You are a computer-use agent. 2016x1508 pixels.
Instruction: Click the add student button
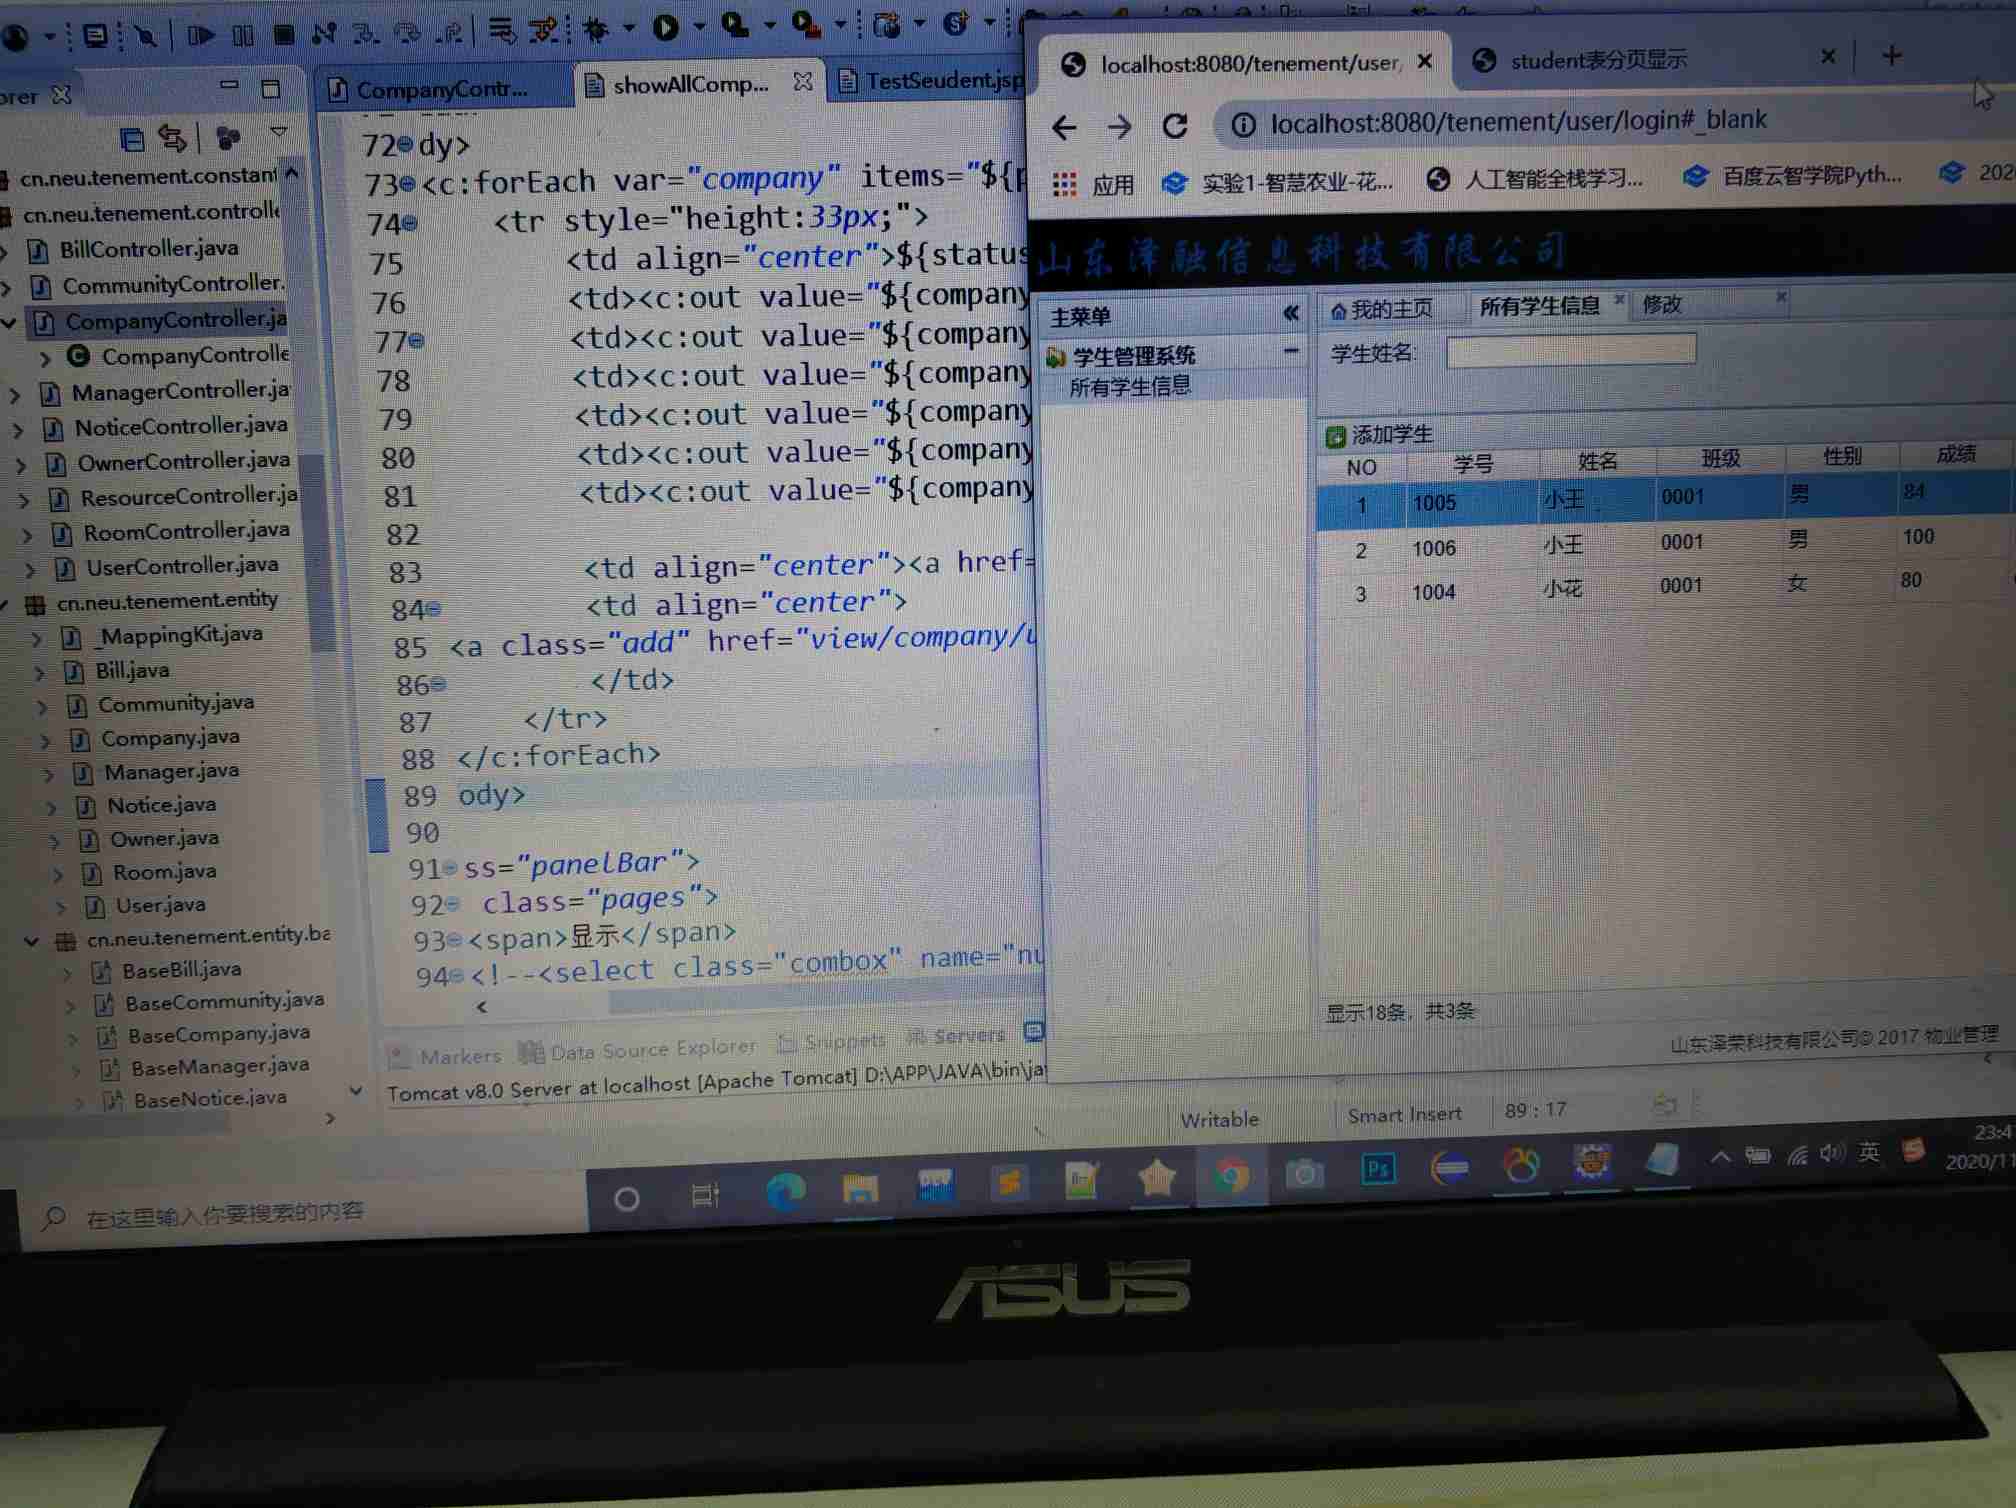(1381, 435)
